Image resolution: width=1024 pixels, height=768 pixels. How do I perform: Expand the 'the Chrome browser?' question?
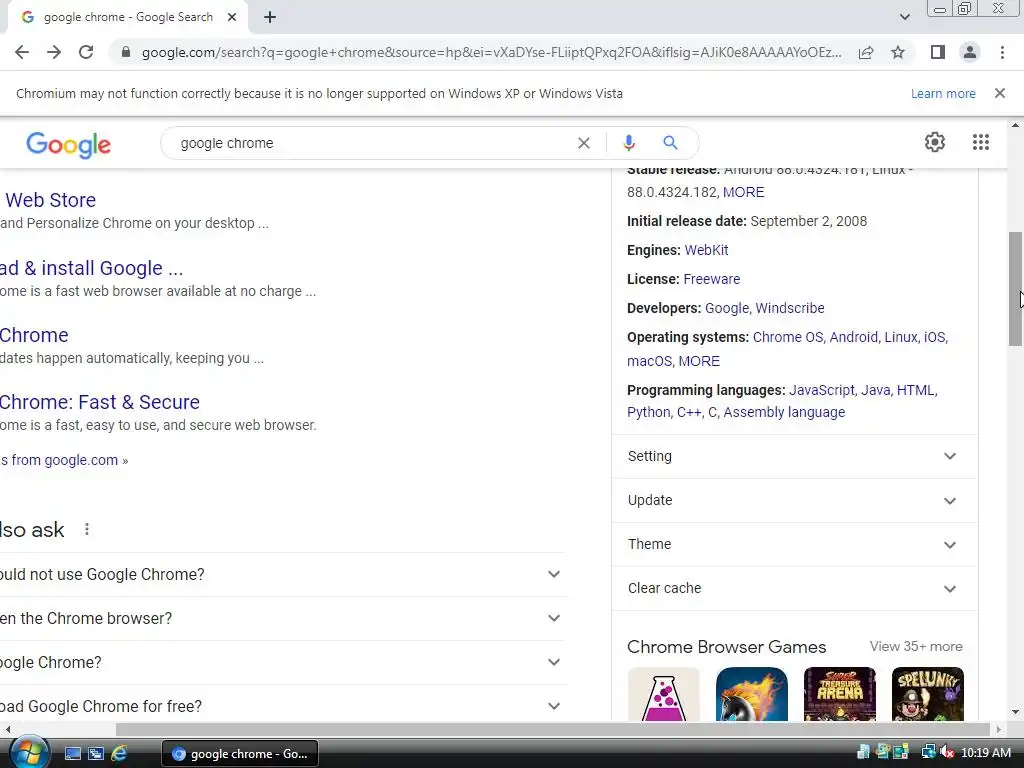coord(282,618)
